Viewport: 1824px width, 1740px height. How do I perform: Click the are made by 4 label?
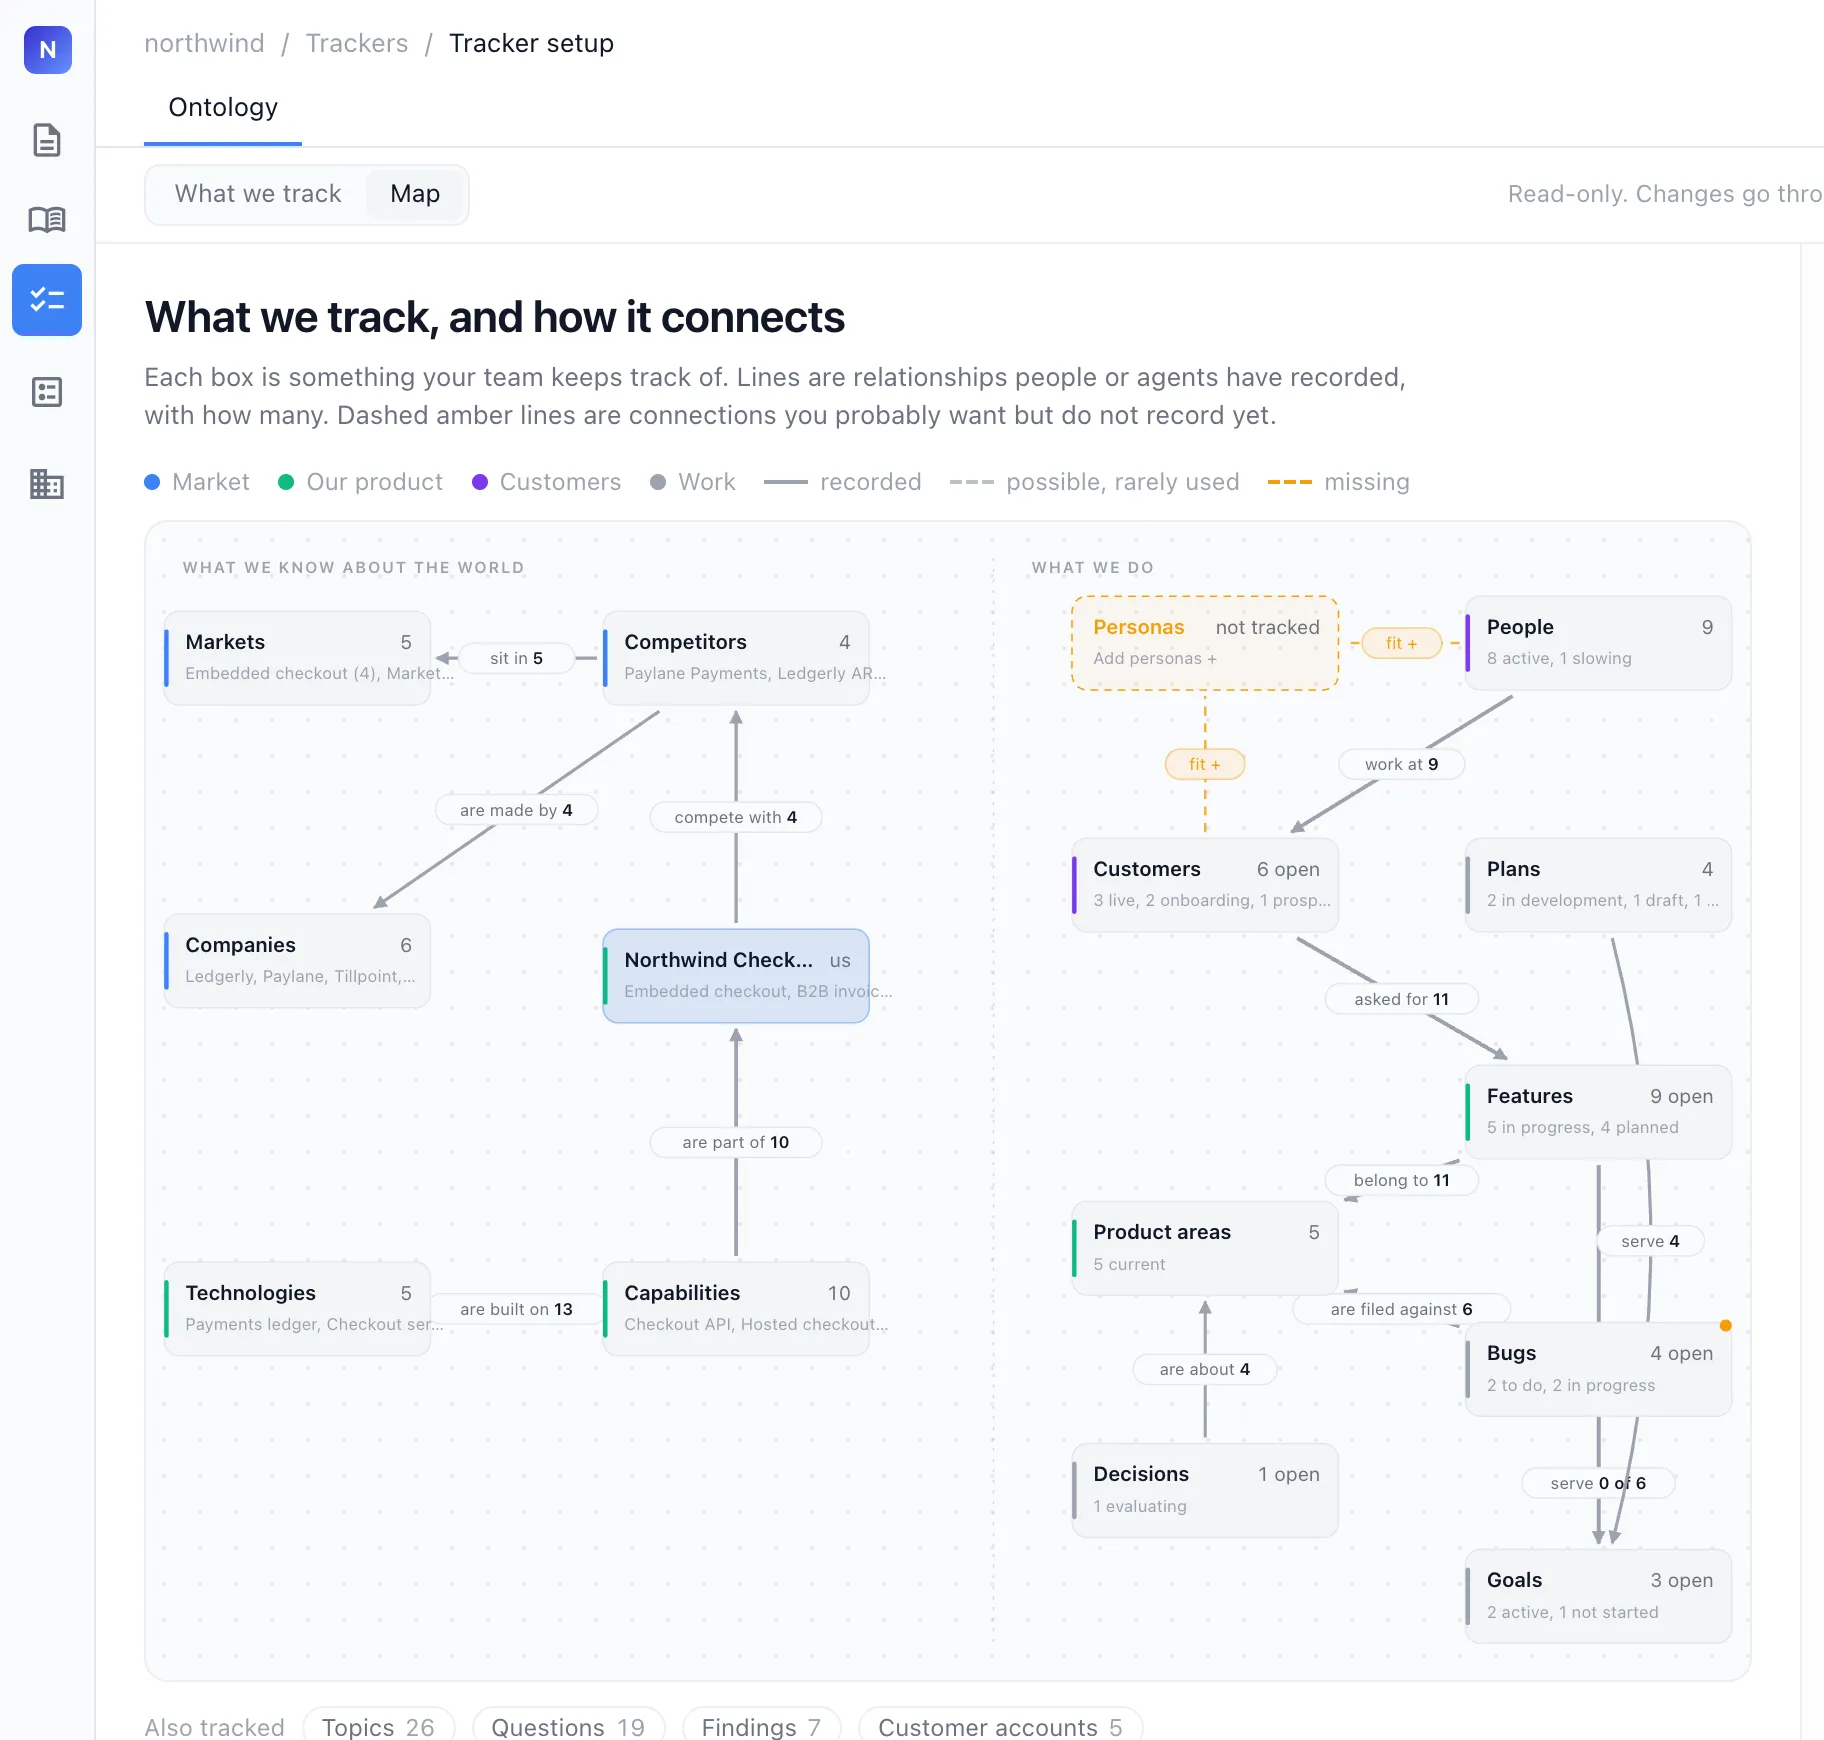point(516,810)
